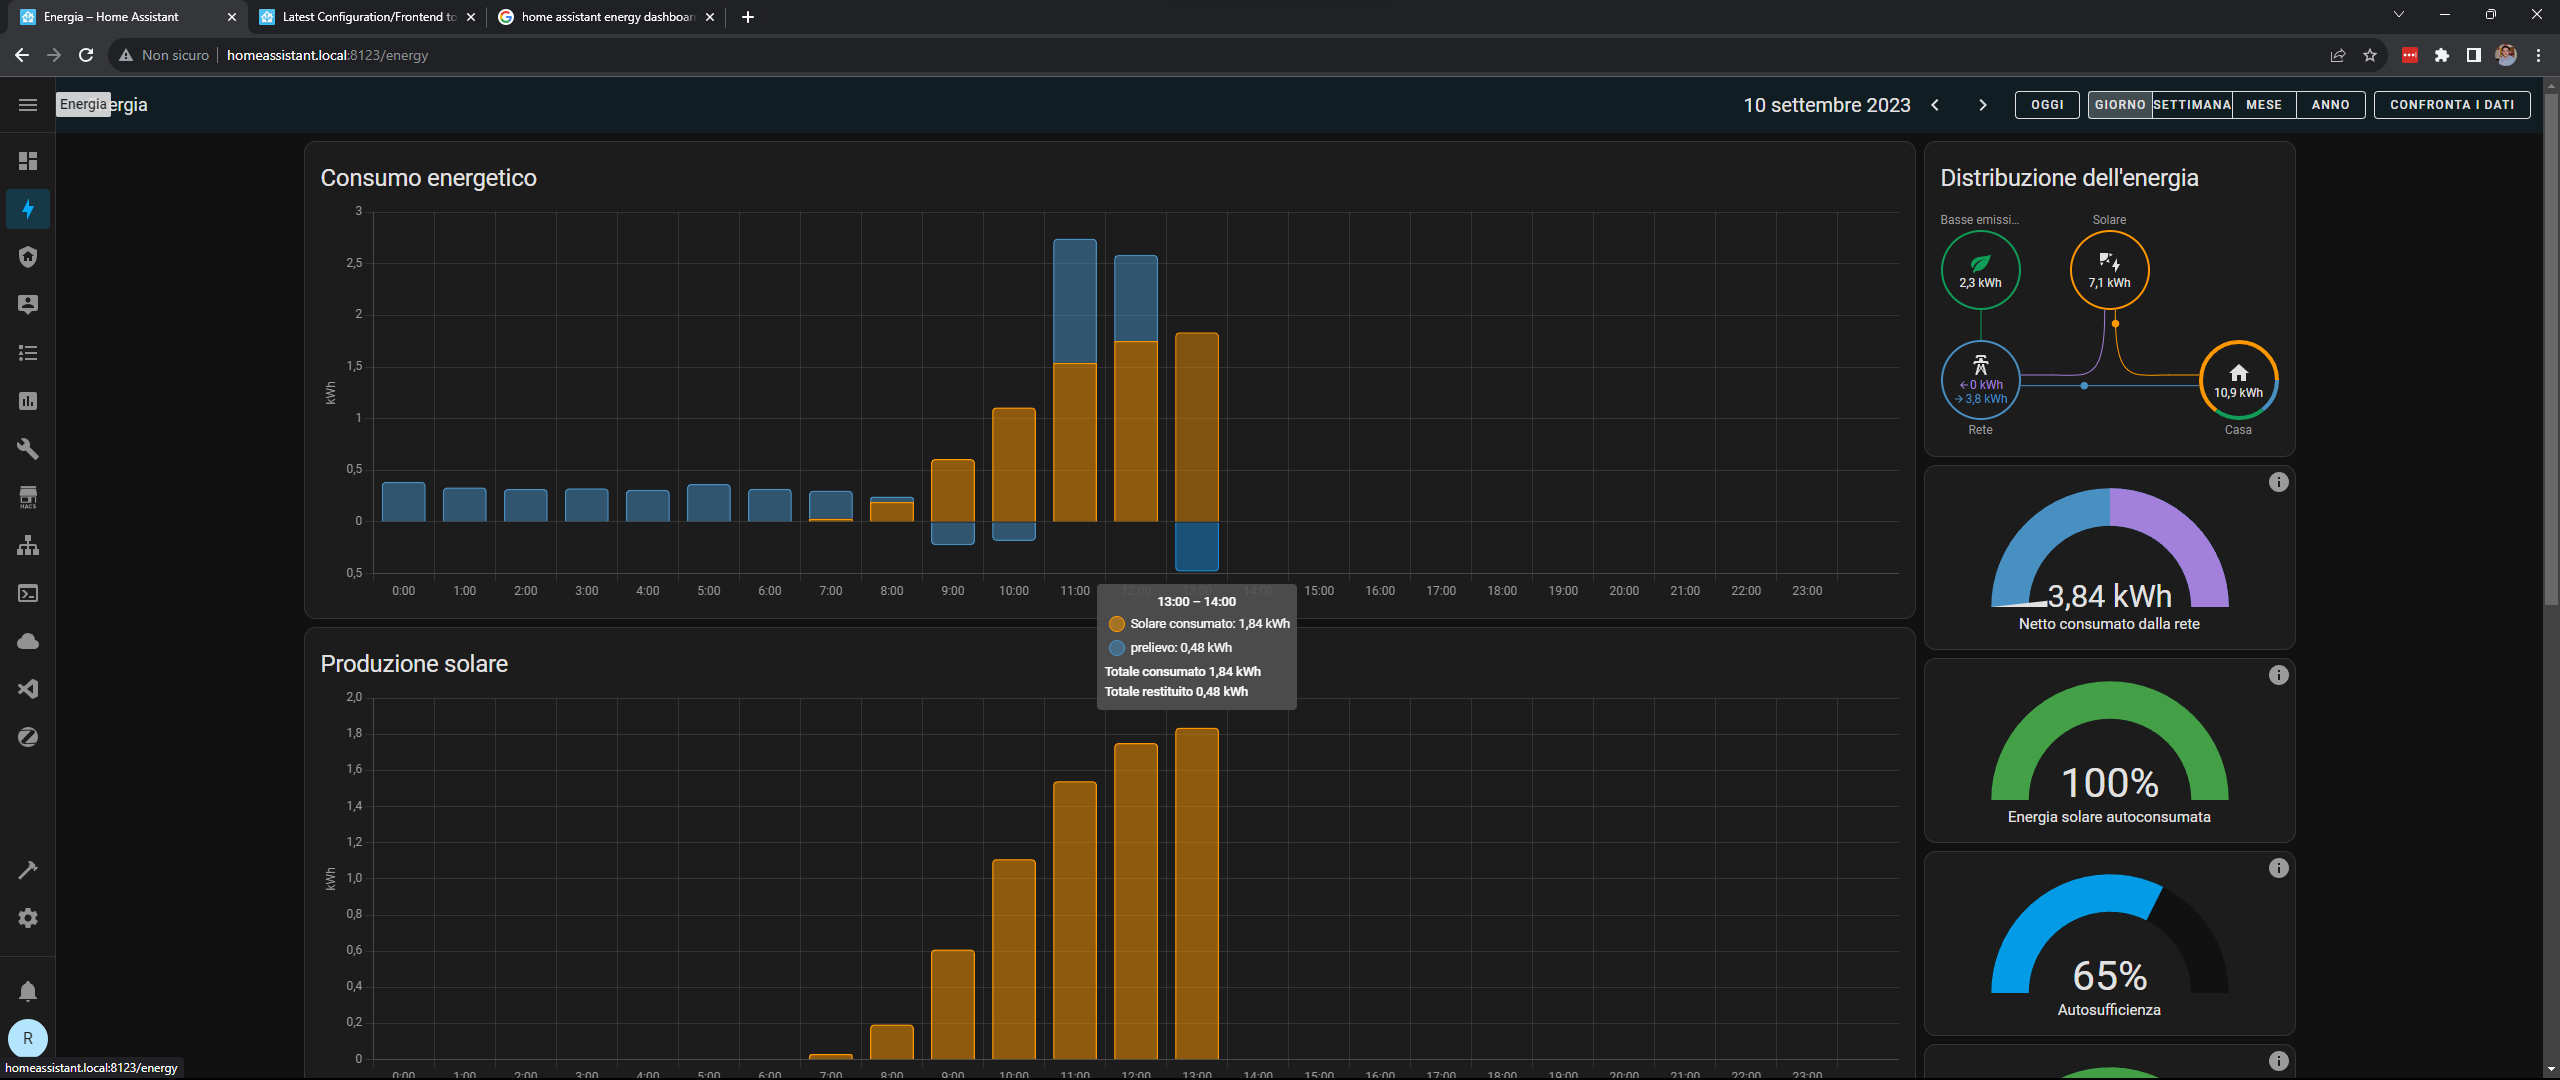Open VS Code from the sidebar

(x=28, y=689)
